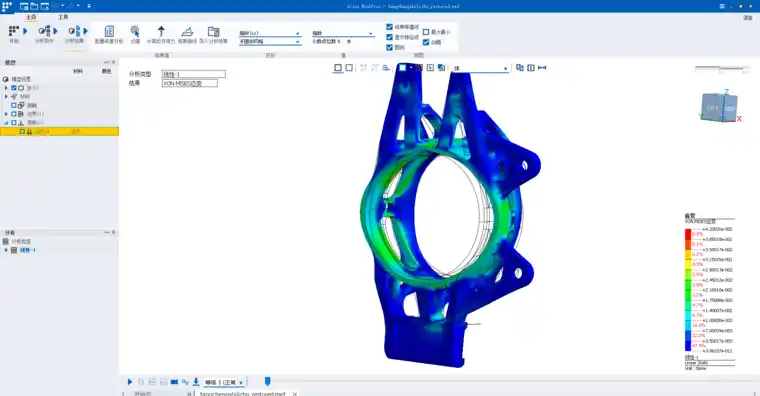Image resolution: width=760 pixels, height=396 pixels.
Task: Check the highlighted load item's checkbox
Action: (22, 131)
